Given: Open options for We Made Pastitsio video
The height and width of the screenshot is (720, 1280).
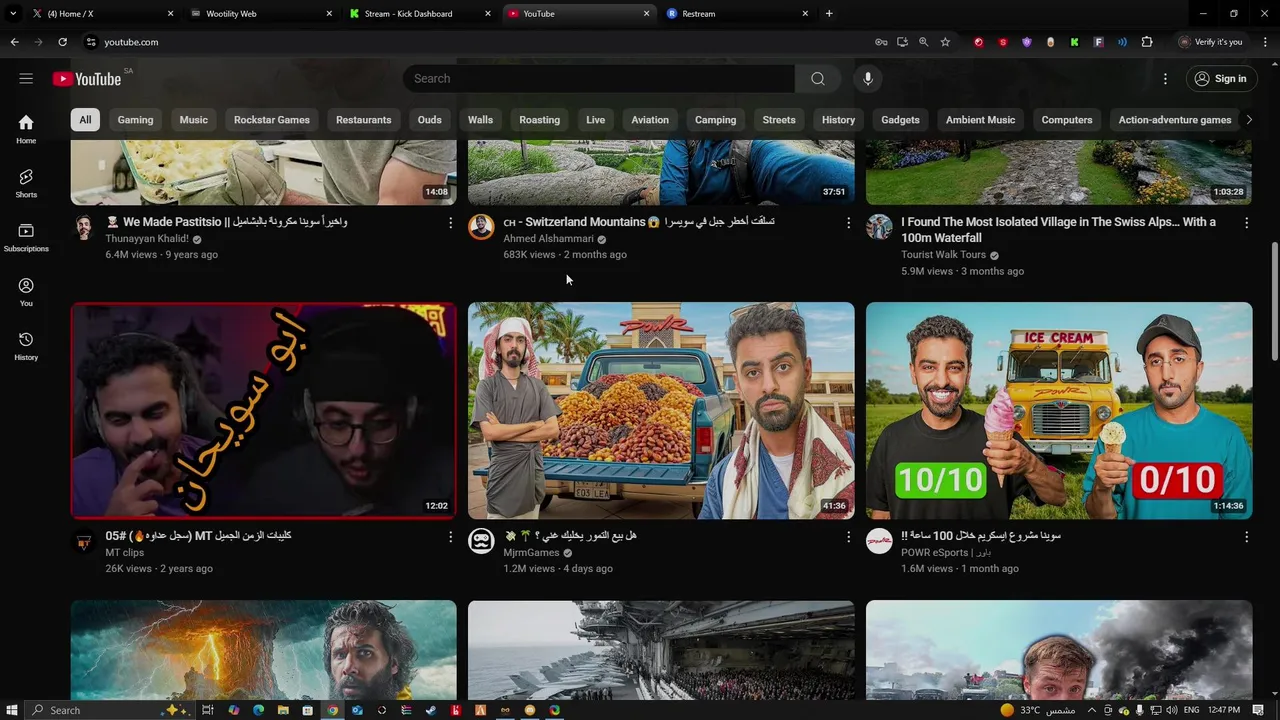Looking at the screenshot, I should (x=450, y=223).
